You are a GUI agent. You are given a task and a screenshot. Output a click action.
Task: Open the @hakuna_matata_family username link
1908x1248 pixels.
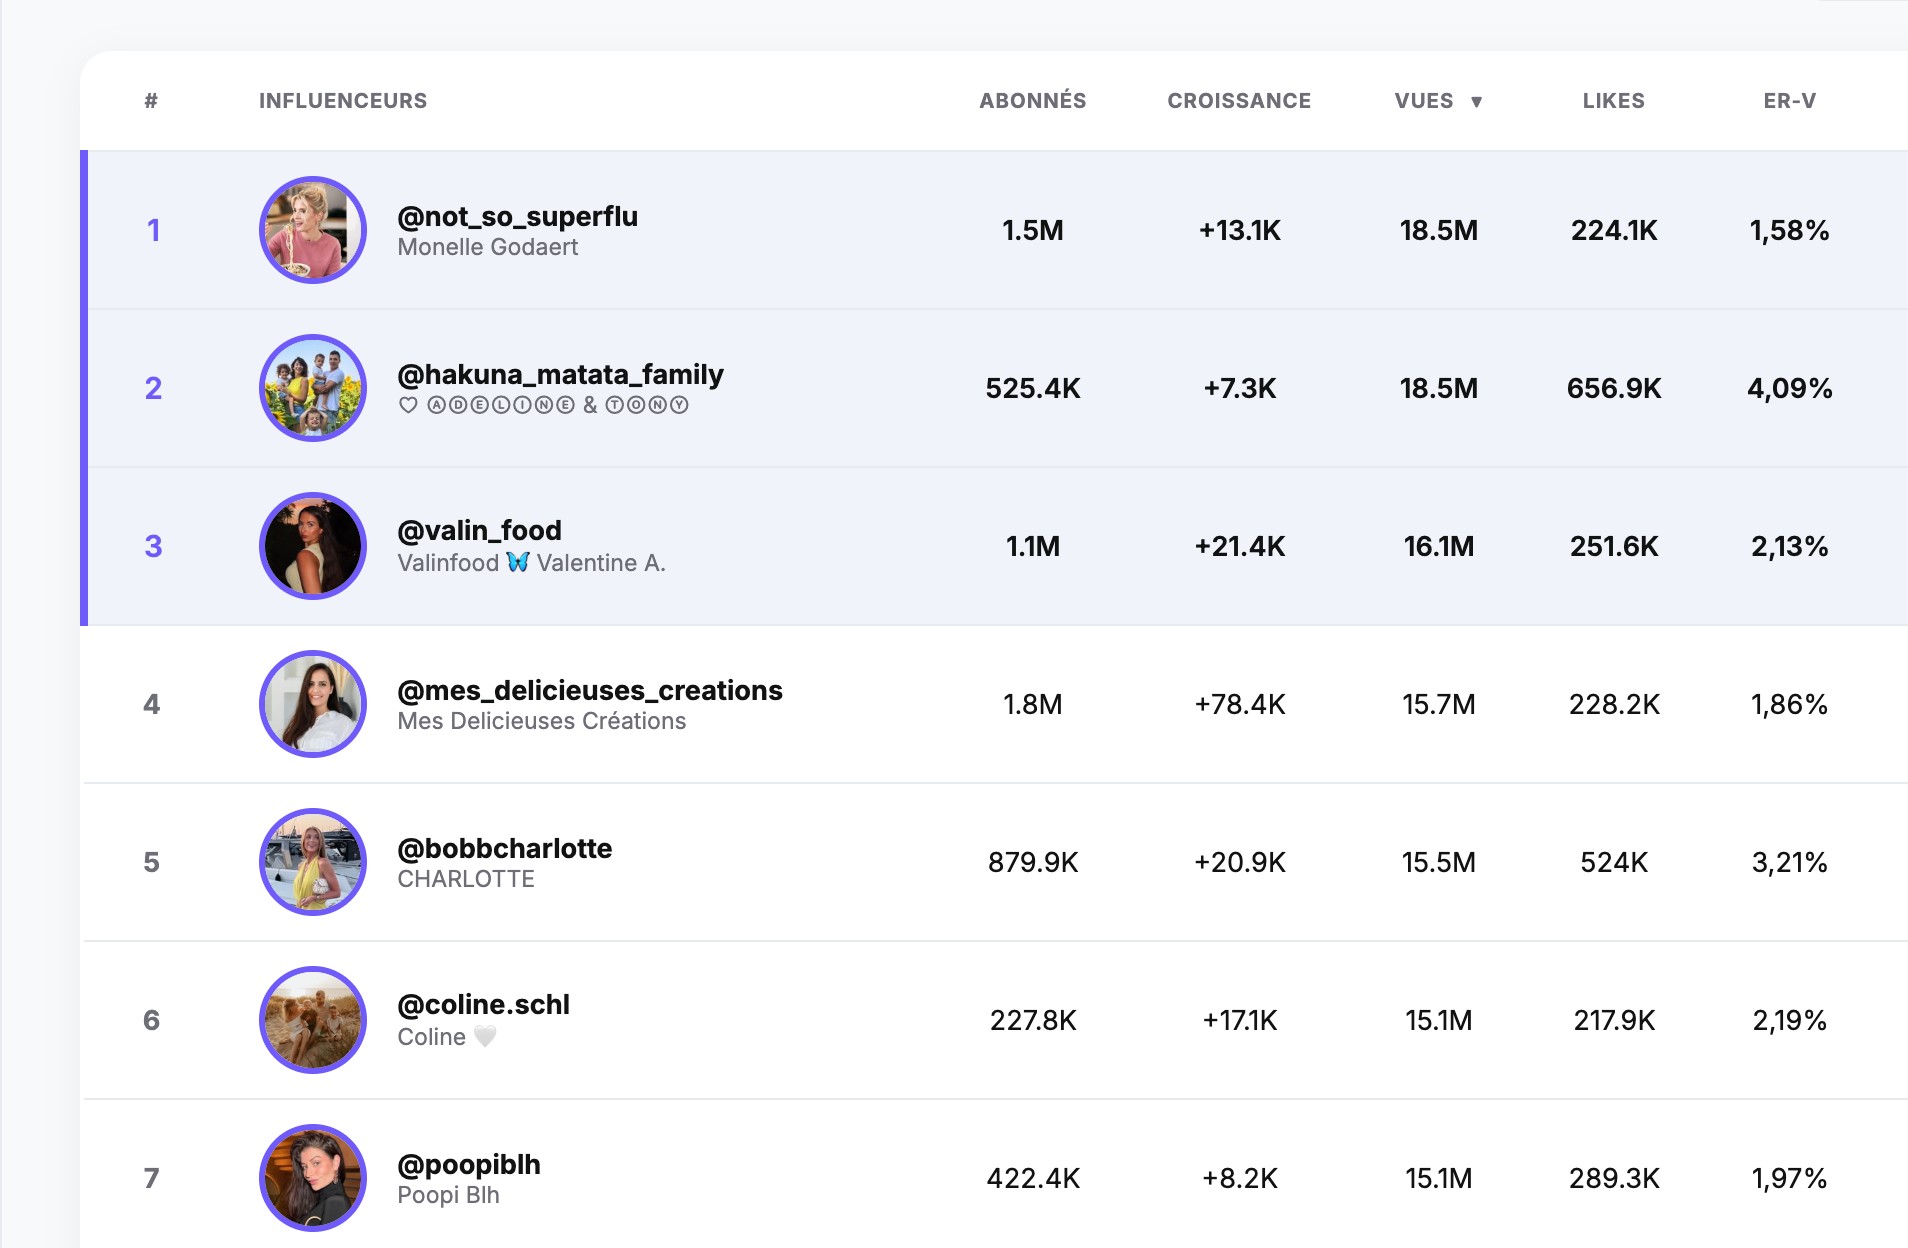[x=560, y=374]
